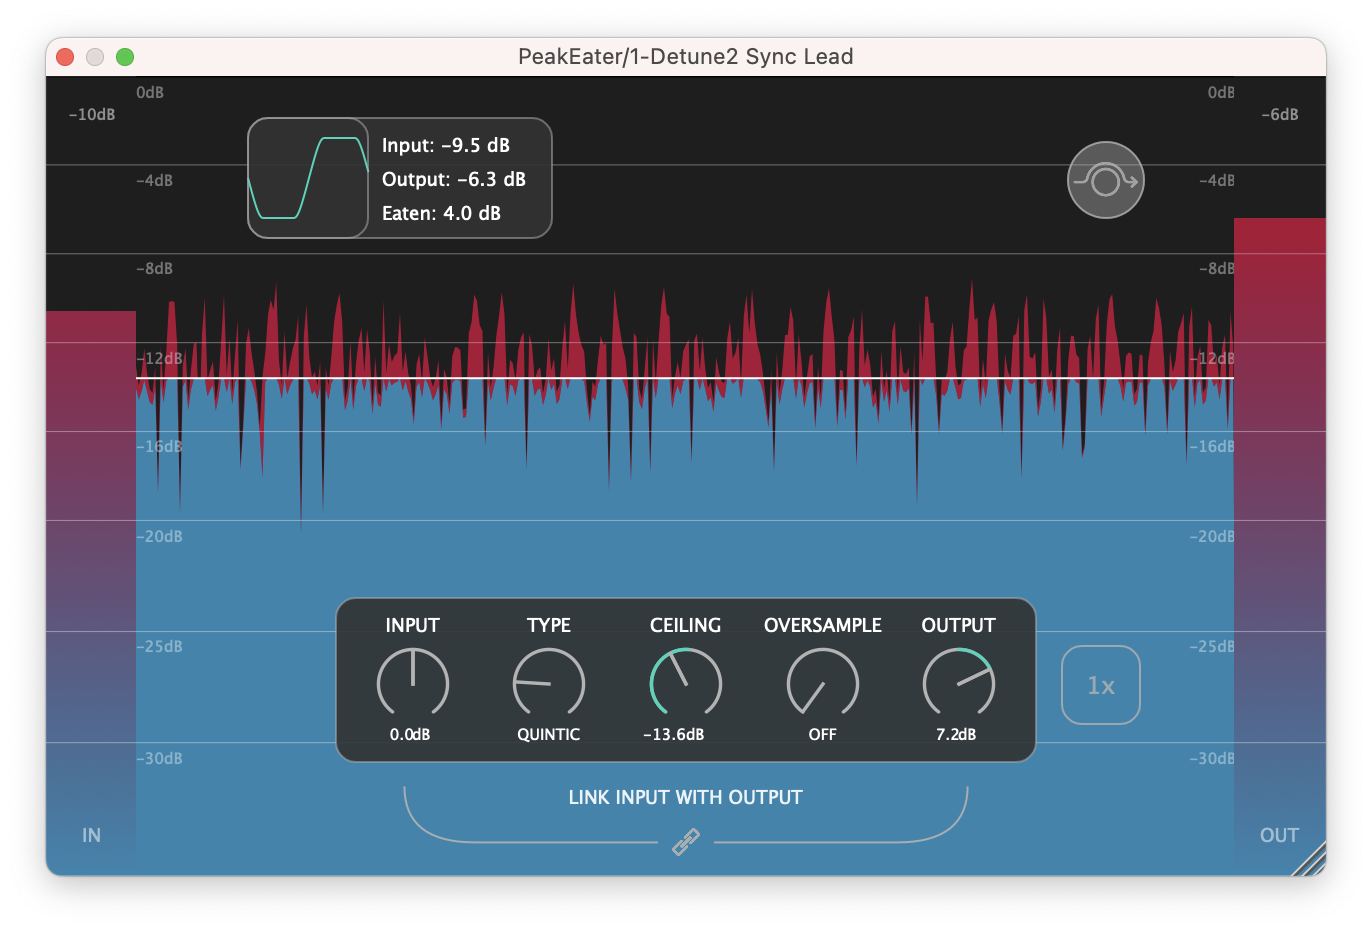Click the OFF oversample value

pos(822,734)
